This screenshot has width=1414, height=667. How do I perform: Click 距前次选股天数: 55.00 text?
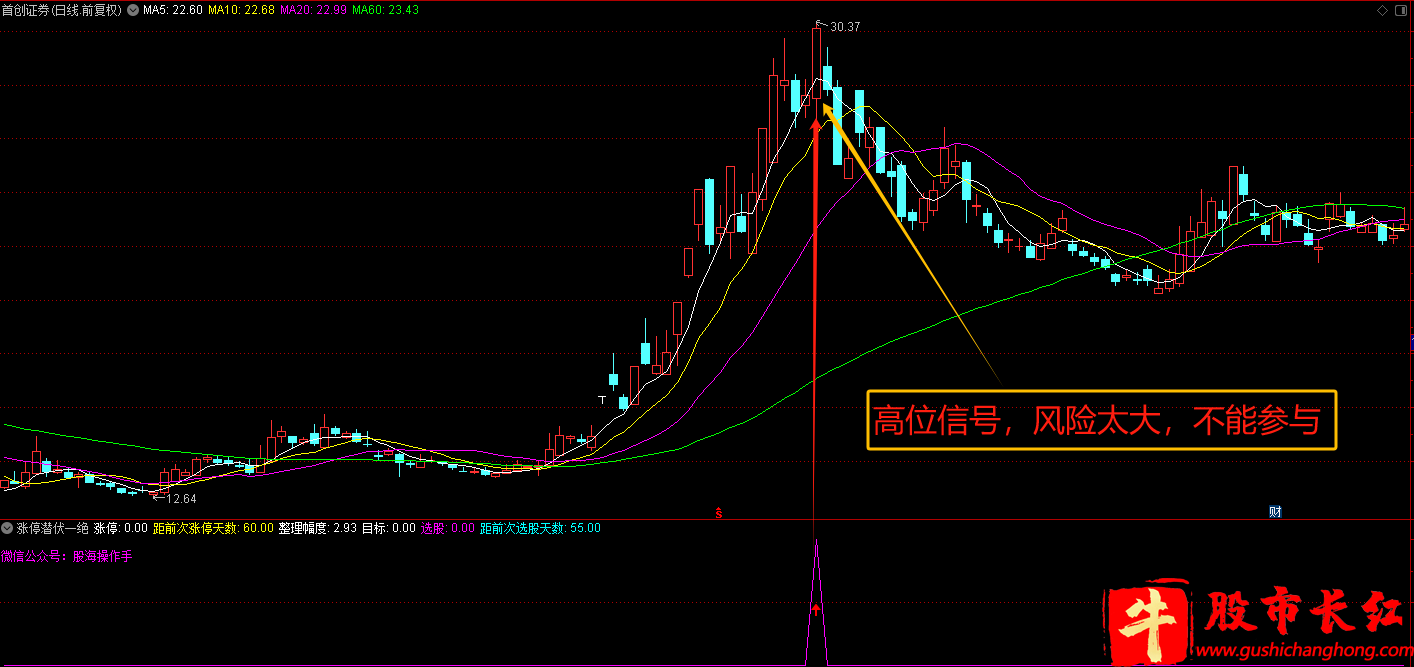click(x=540, y=527)
